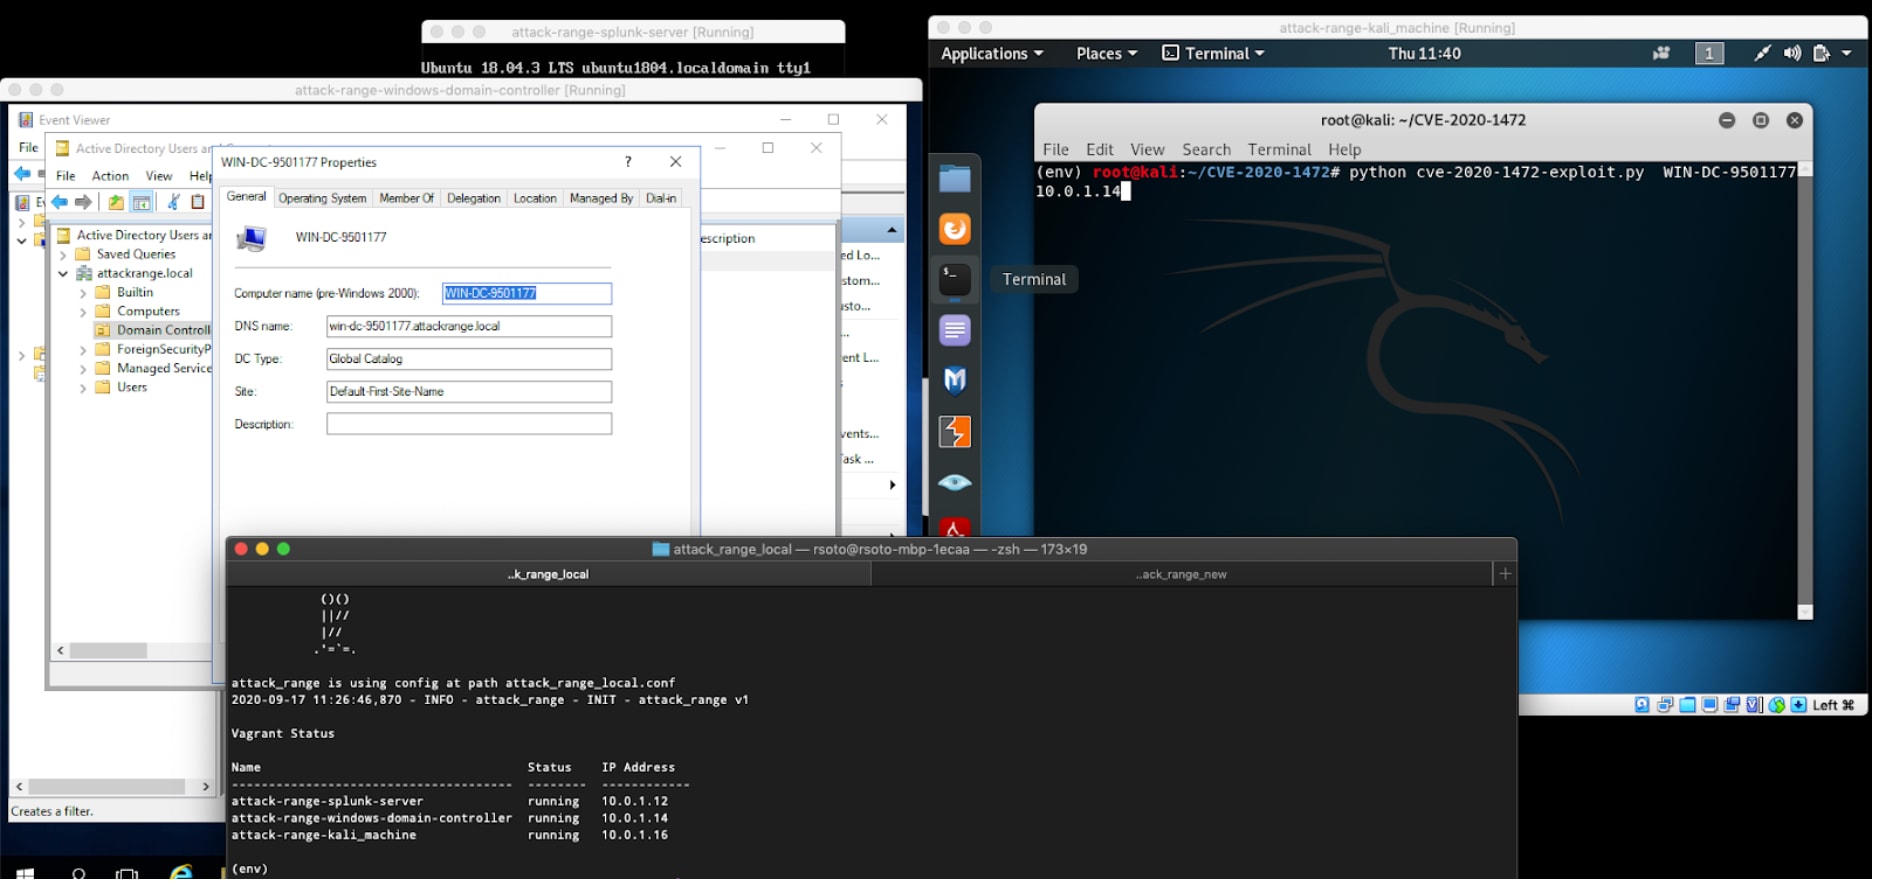The height and width of the screenshot is (884, 1878).
Task: Open text editor icon in Kali dock
Action: point(954,330)
